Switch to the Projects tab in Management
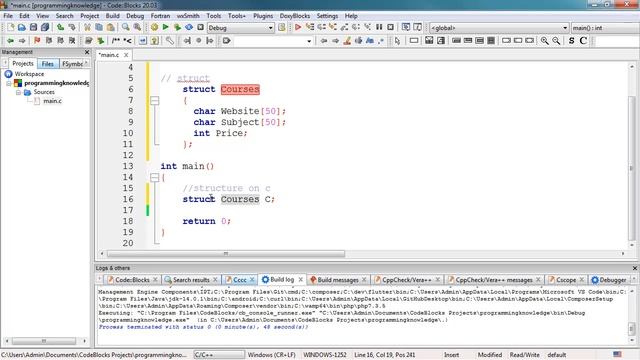The height and width of the screenshot is (360, 640). pos(22,64)
